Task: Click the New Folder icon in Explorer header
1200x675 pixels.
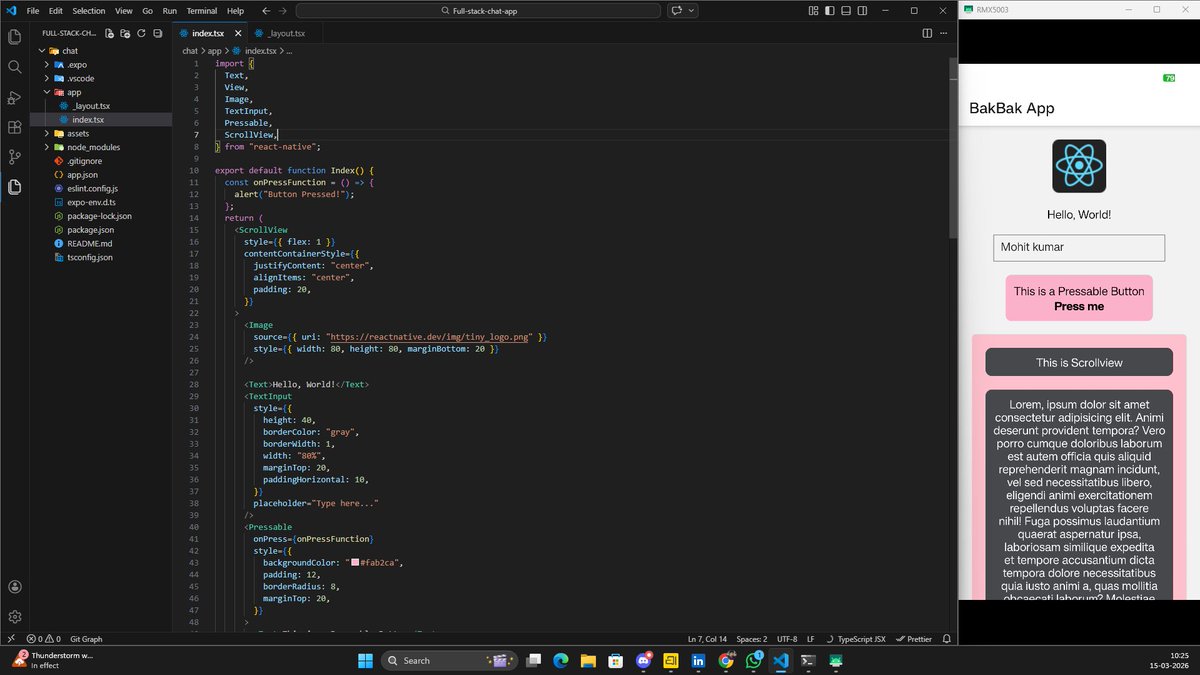Action: 125,33
